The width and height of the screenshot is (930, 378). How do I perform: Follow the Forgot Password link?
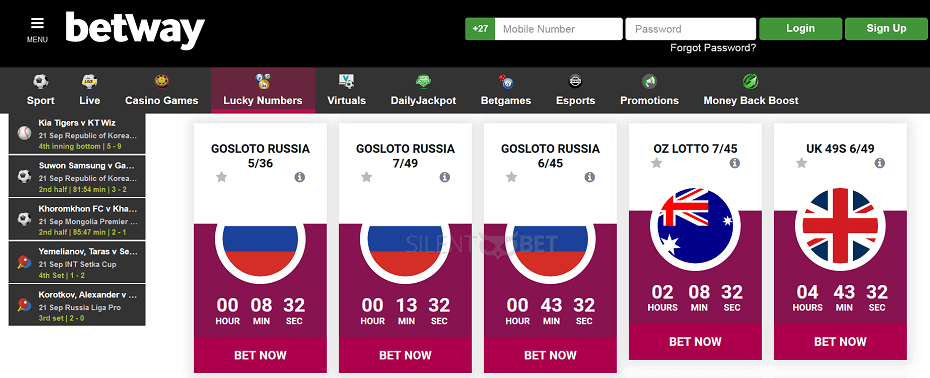pyautogui.click(x=713, y=48)
